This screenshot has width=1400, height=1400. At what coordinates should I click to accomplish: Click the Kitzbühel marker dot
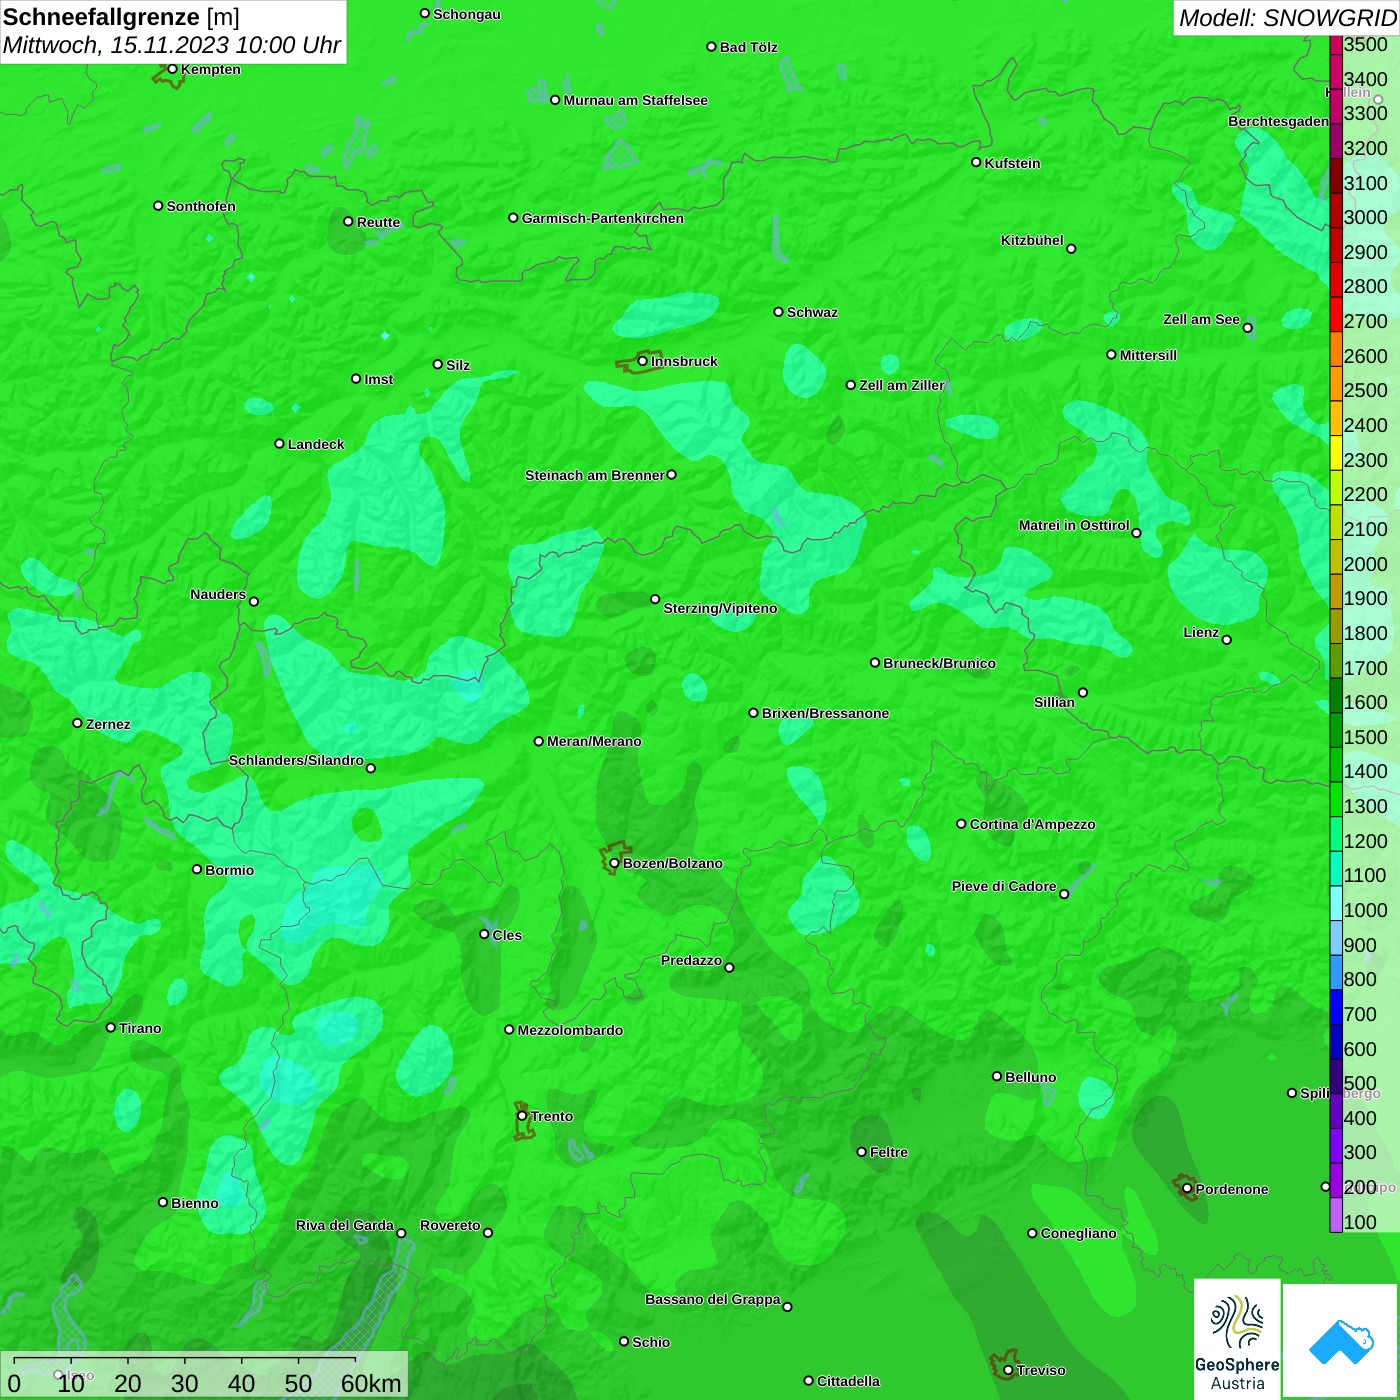pos(1071,248)
